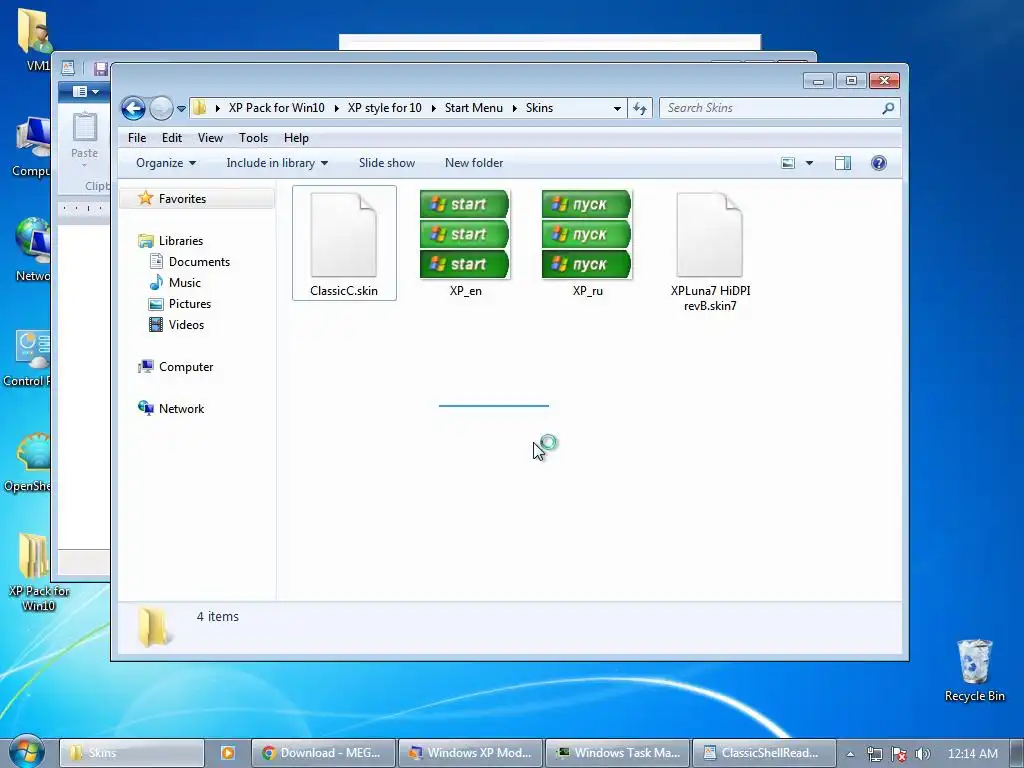Select 'XP Pack for Win10' breadcrumb
Screen dimensions: 1024x768
pos(276,108)
